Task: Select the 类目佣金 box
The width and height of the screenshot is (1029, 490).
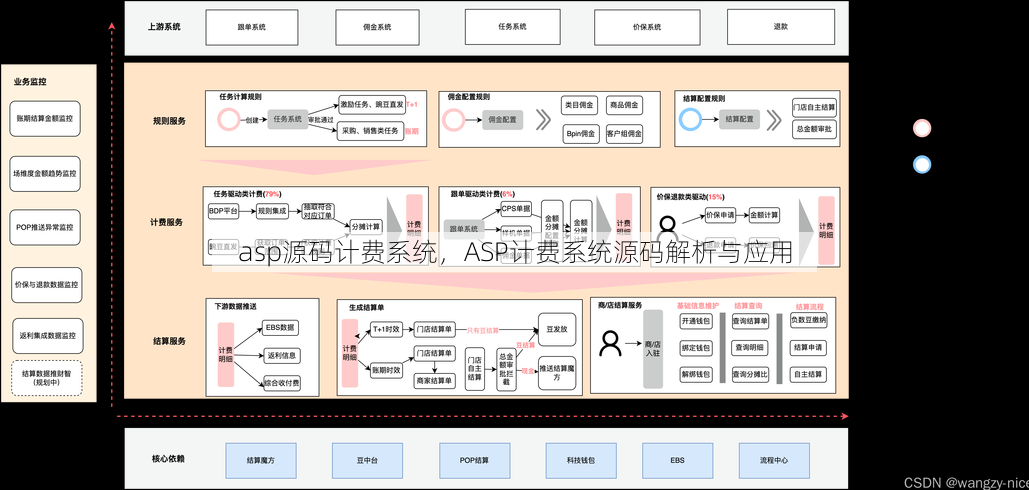Action: click(580, 105)
